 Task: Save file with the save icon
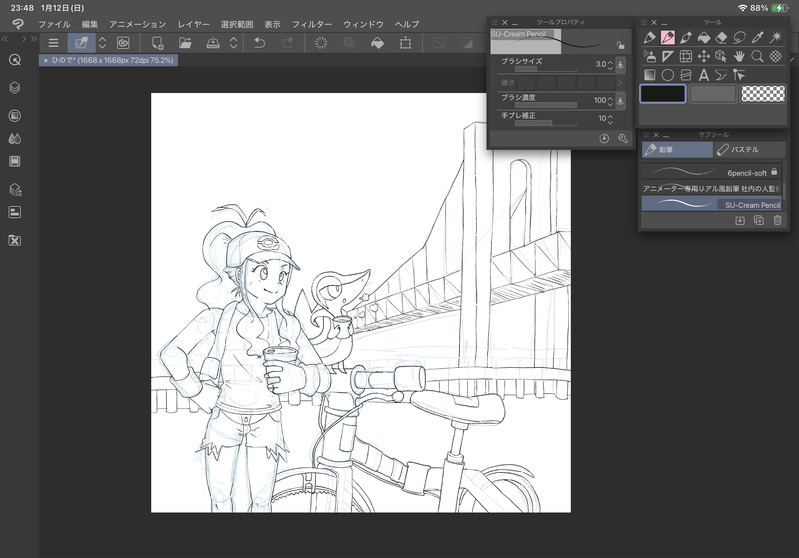[x=213, y=43]
